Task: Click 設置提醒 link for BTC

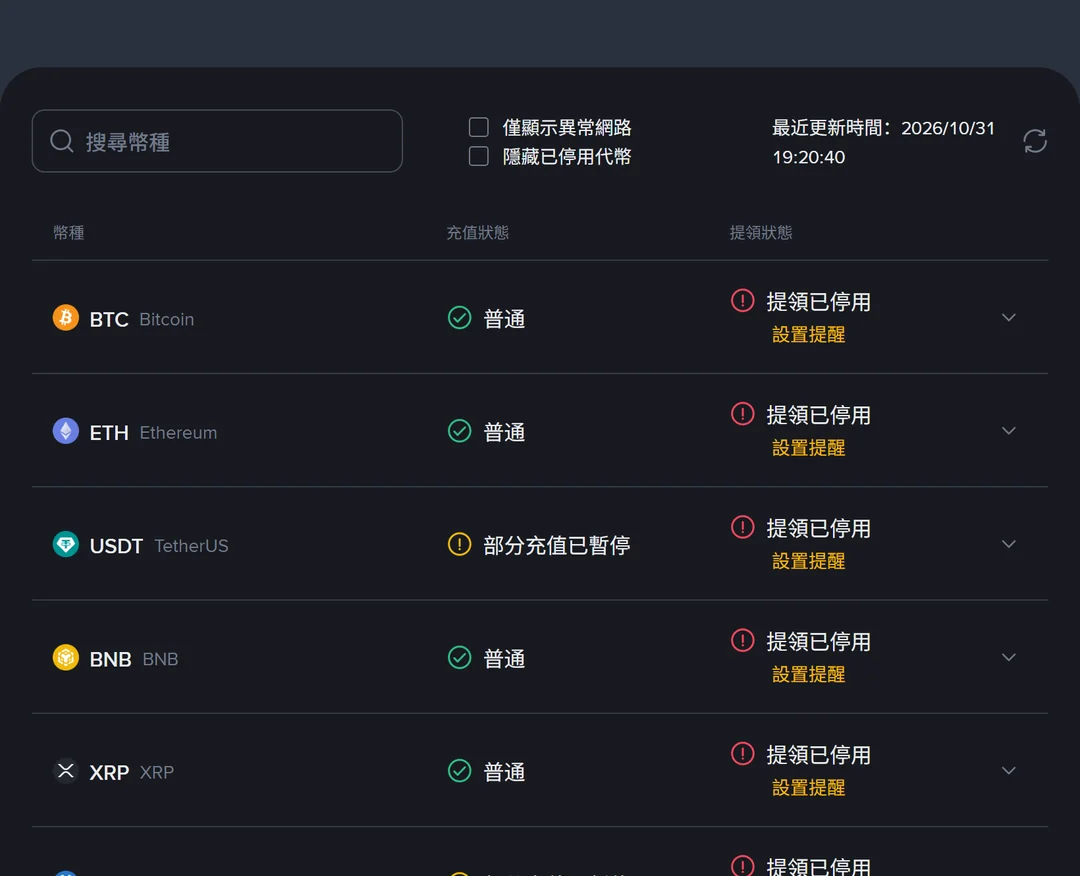Action: (x=809, y=335)
